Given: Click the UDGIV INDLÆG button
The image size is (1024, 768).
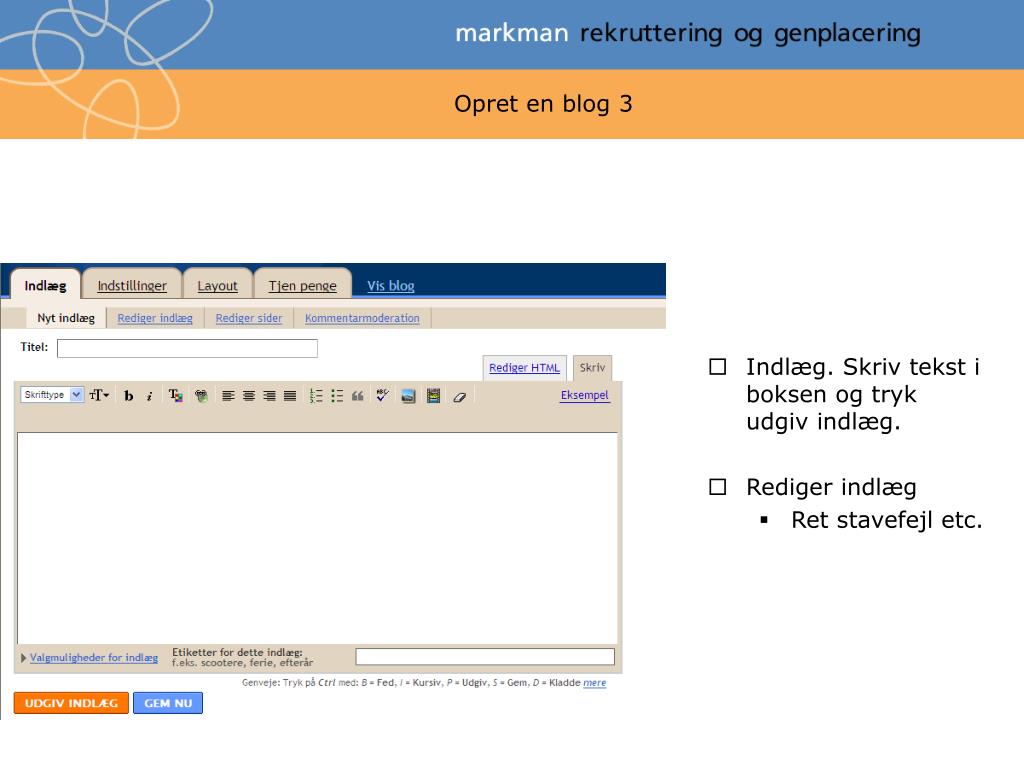Looking at the screenshot, I should (x=71, y=703).
